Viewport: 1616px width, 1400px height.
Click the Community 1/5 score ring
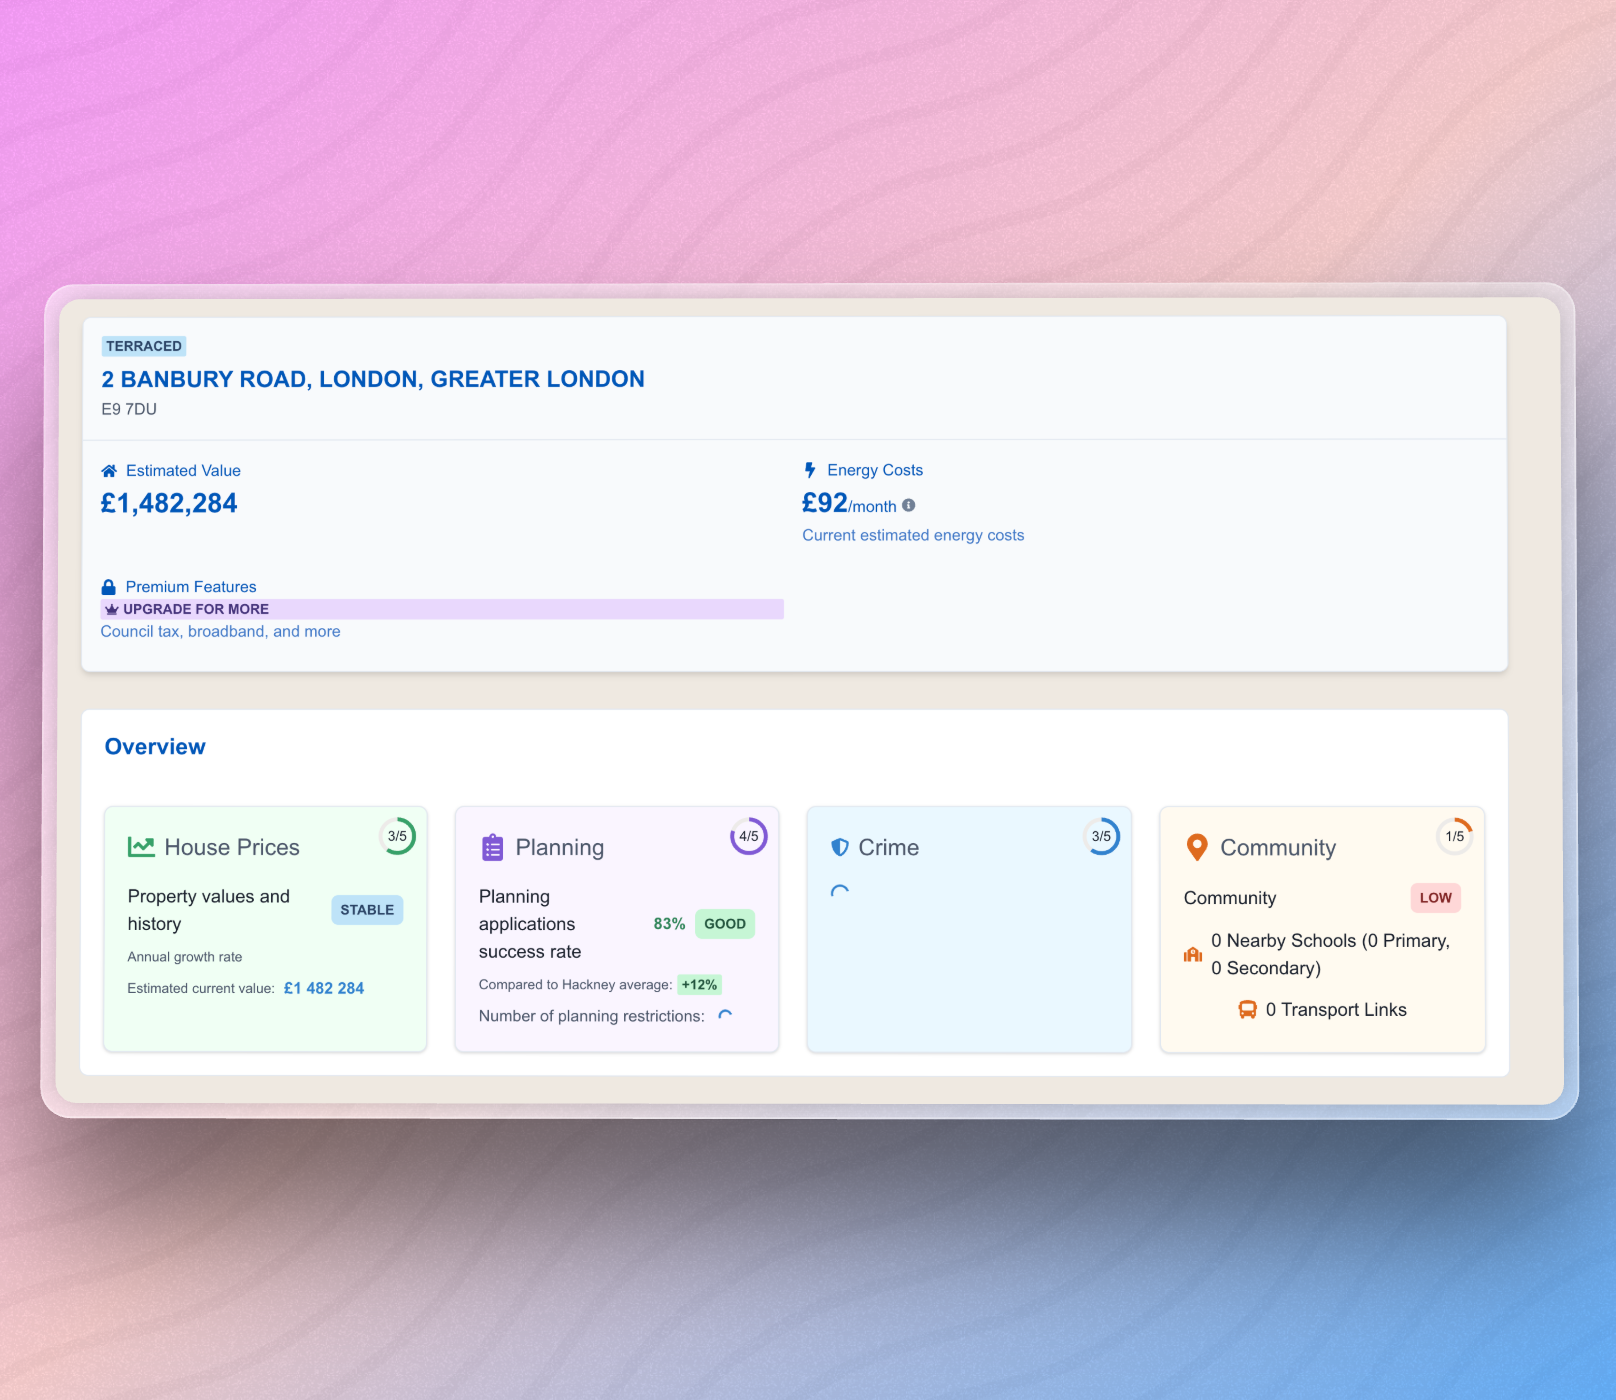[x=1454, y=836]
